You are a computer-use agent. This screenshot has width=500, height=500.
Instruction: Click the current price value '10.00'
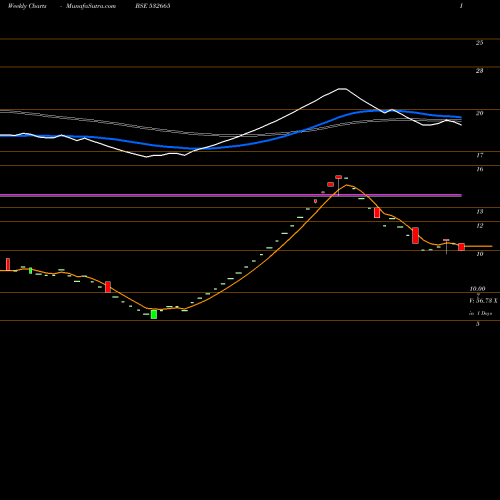(477, 289)
